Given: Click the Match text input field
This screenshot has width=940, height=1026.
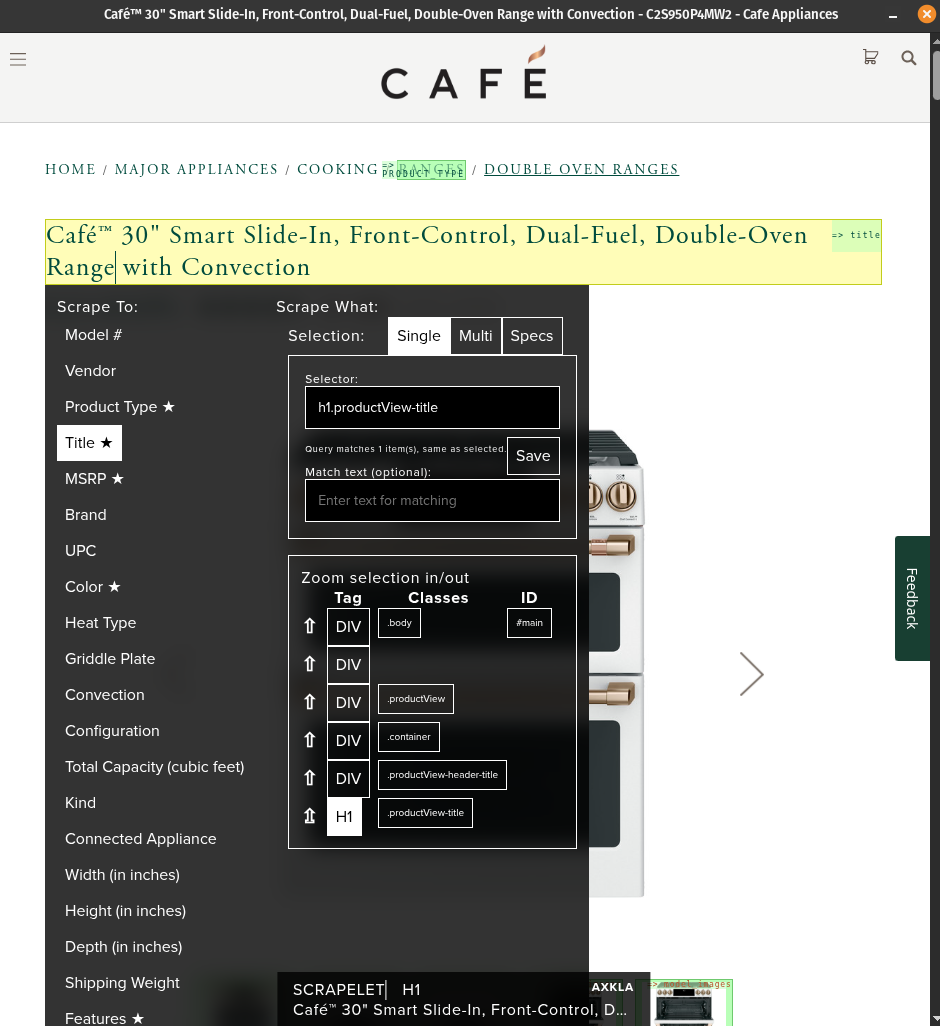Looking at the screenshot, I should [x=432, y=500].
